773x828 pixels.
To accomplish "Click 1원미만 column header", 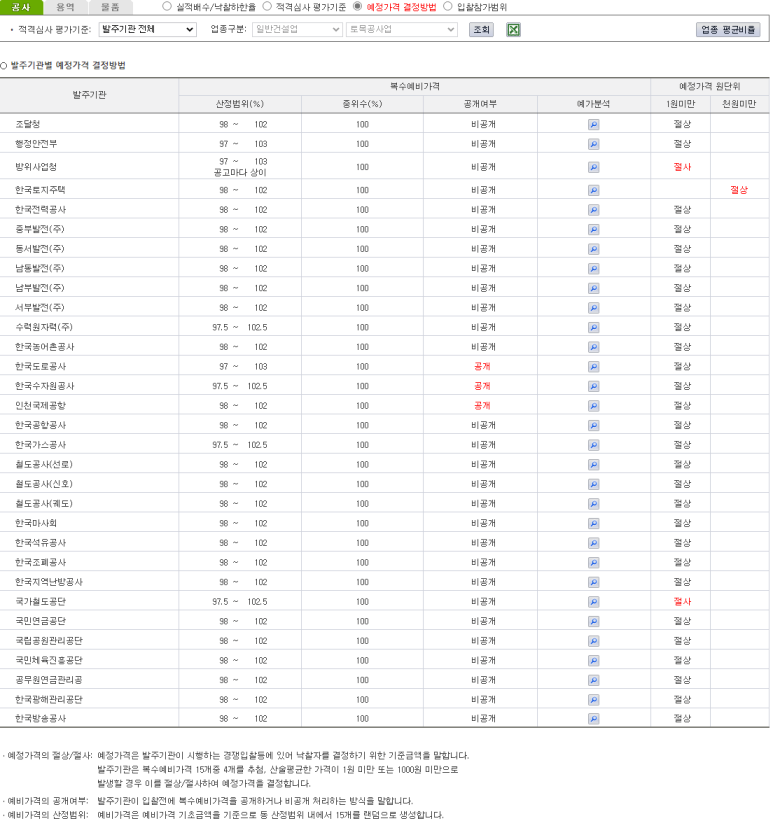I will click(x=681, y=104).
